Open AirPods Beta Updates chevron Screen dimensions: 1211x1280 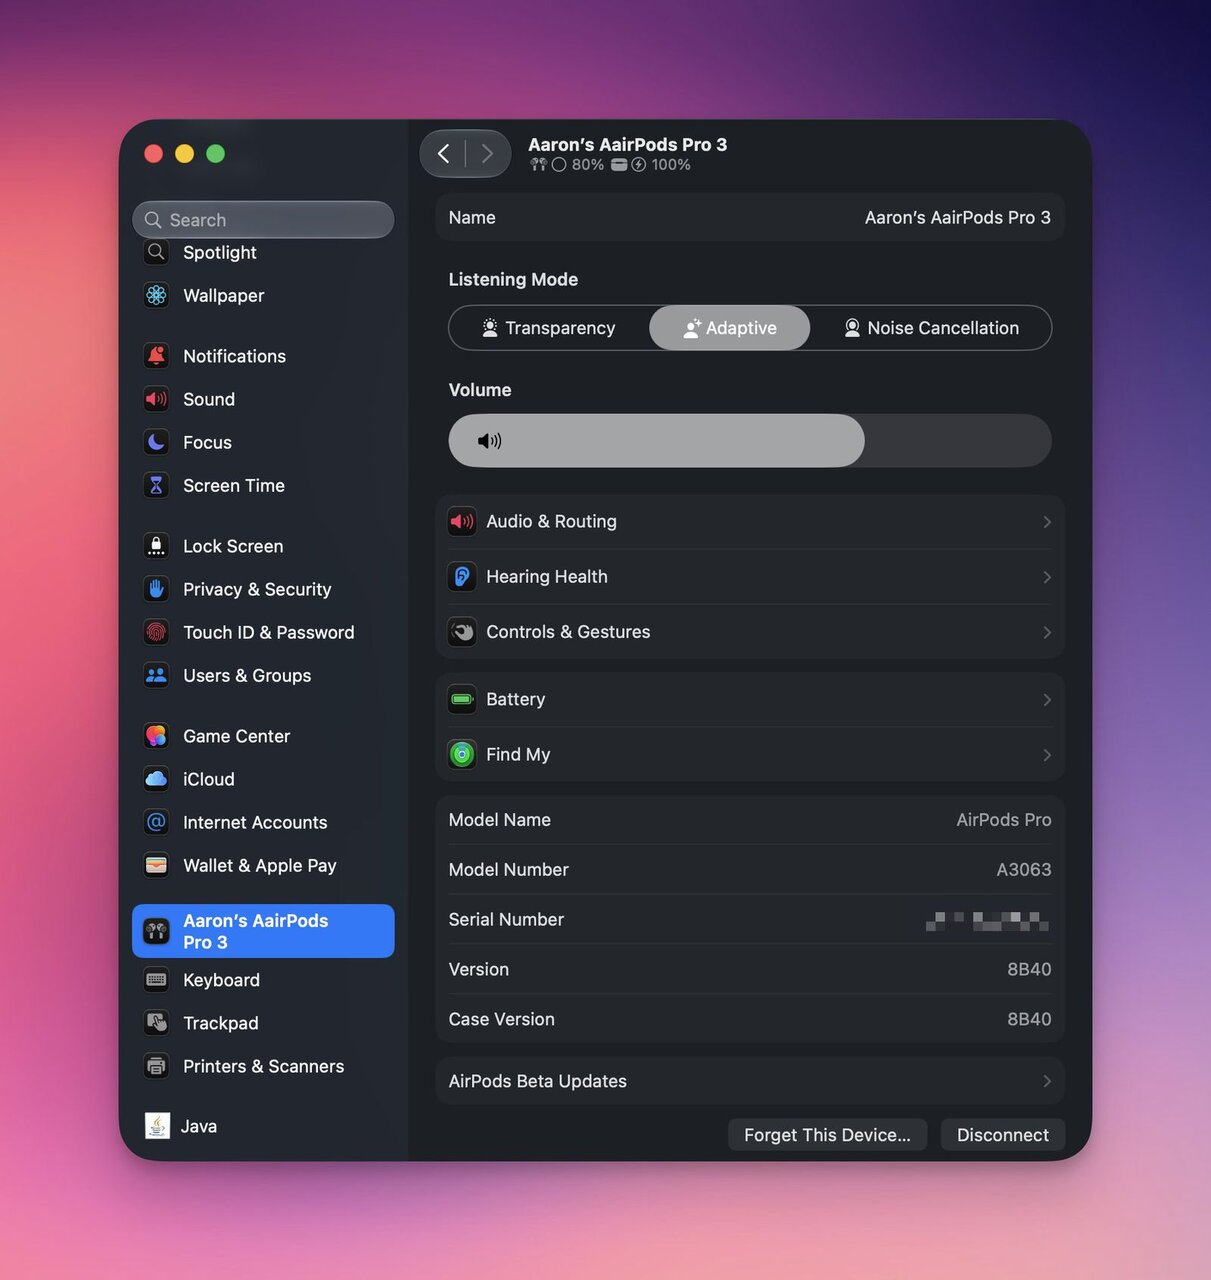(1047, 1081)
